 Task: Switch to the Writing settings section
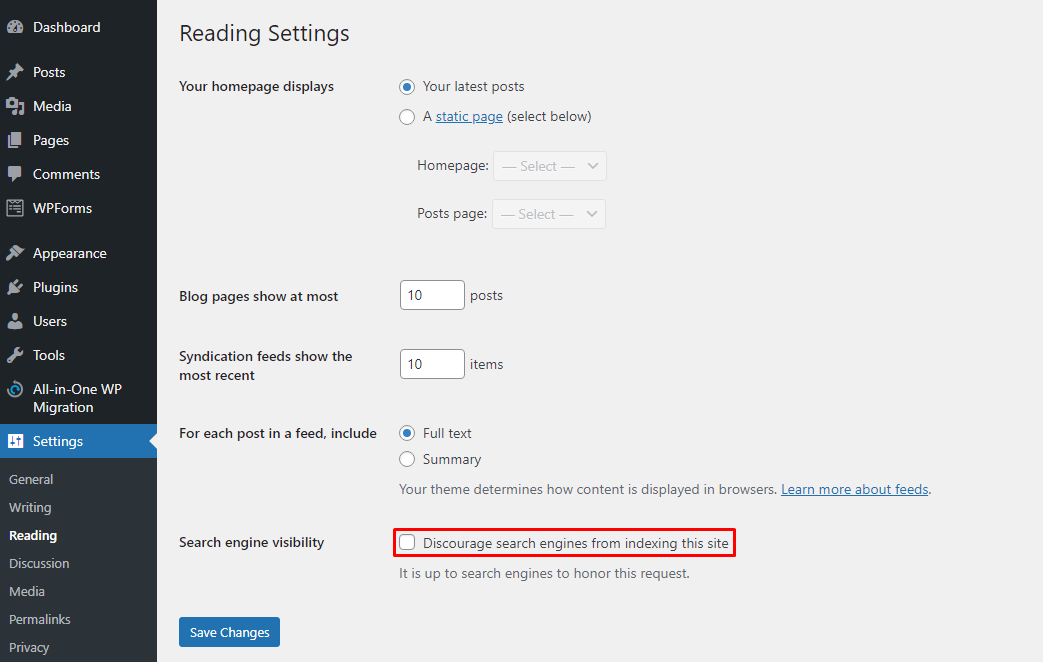tap(29, 507)
